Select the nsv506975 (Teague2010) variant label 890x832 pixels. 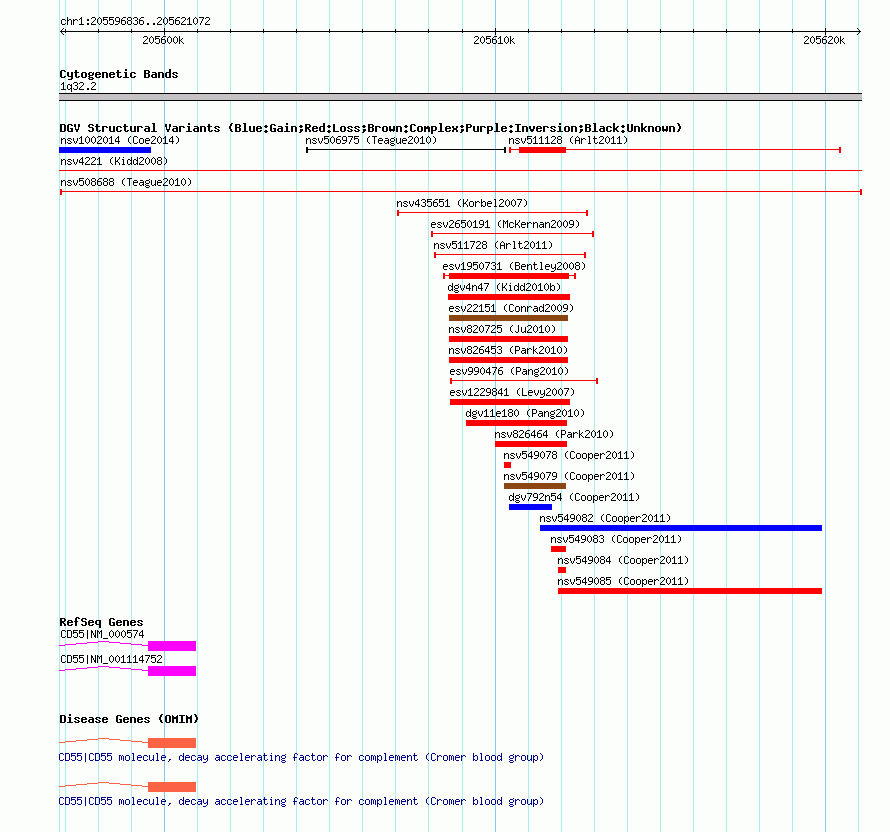point(371,140)
